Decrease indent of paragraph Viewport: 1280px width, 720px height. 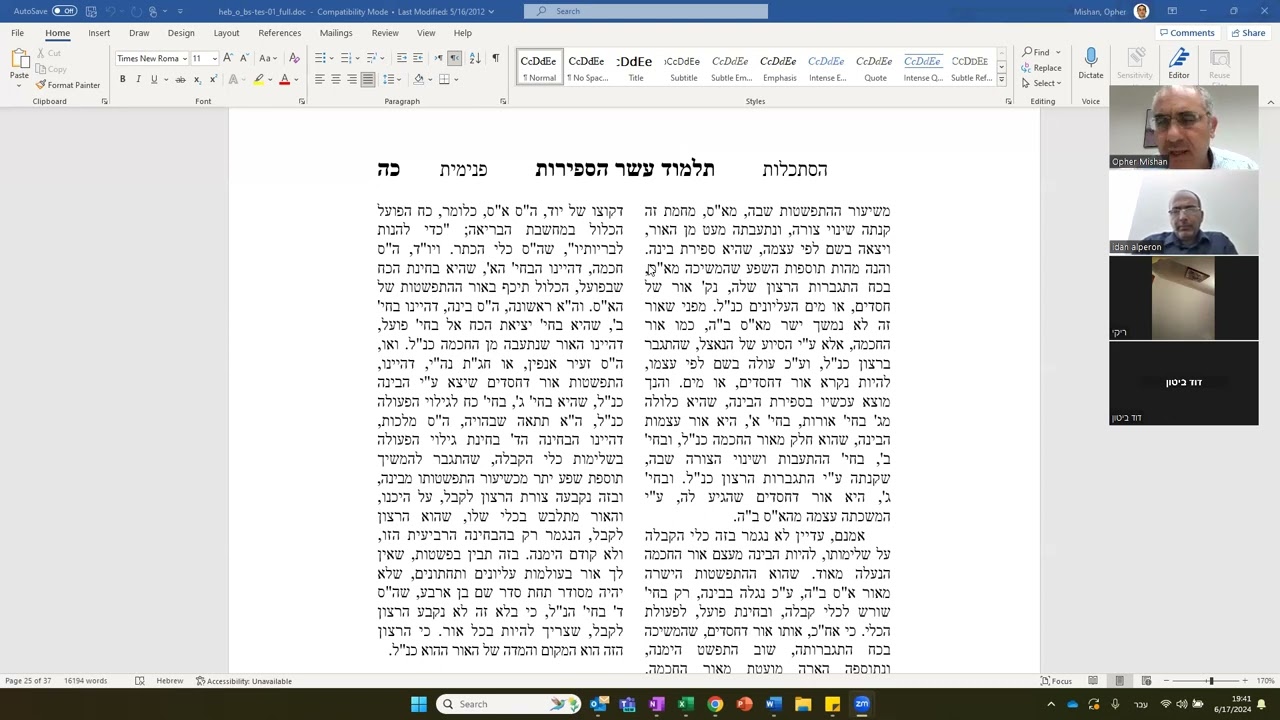click(x=402, y=58)
